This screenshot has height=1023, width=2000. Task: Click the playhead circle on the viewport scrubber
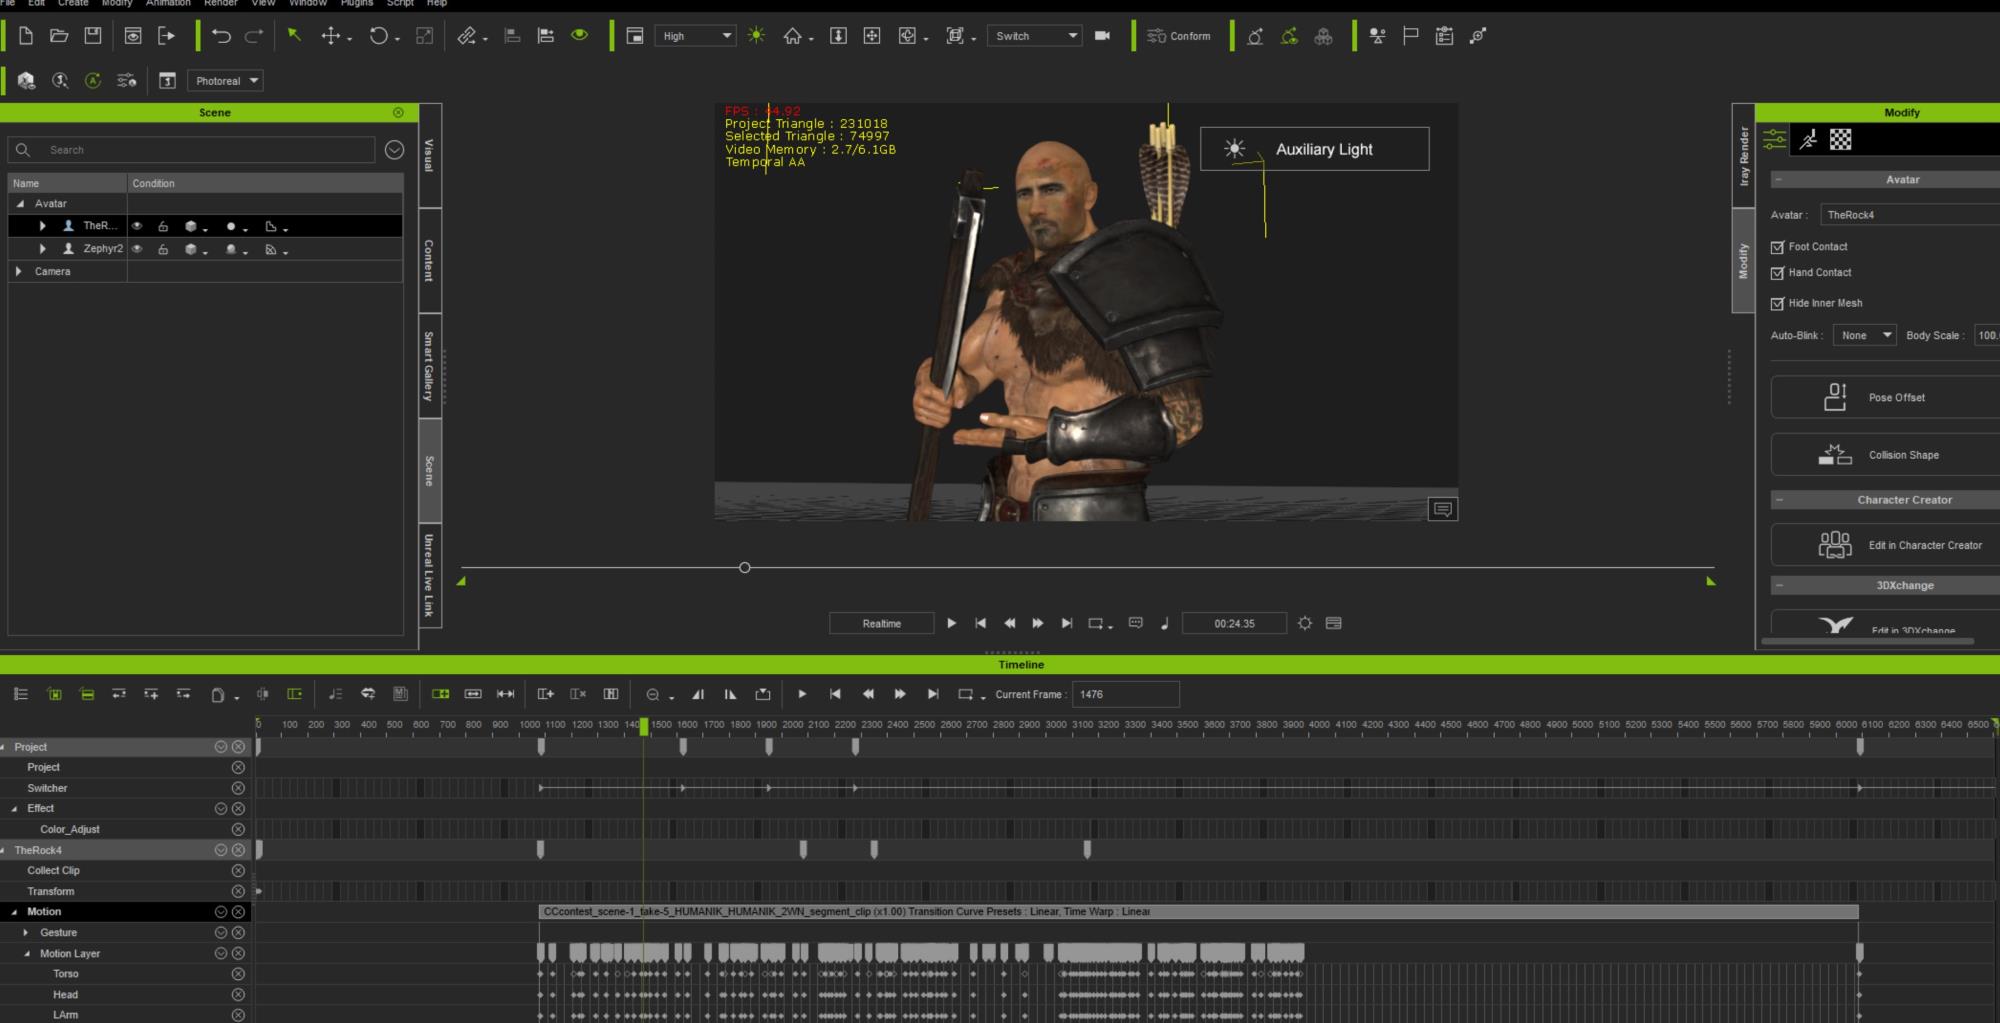pyautogui.click(x=744, y=567)
